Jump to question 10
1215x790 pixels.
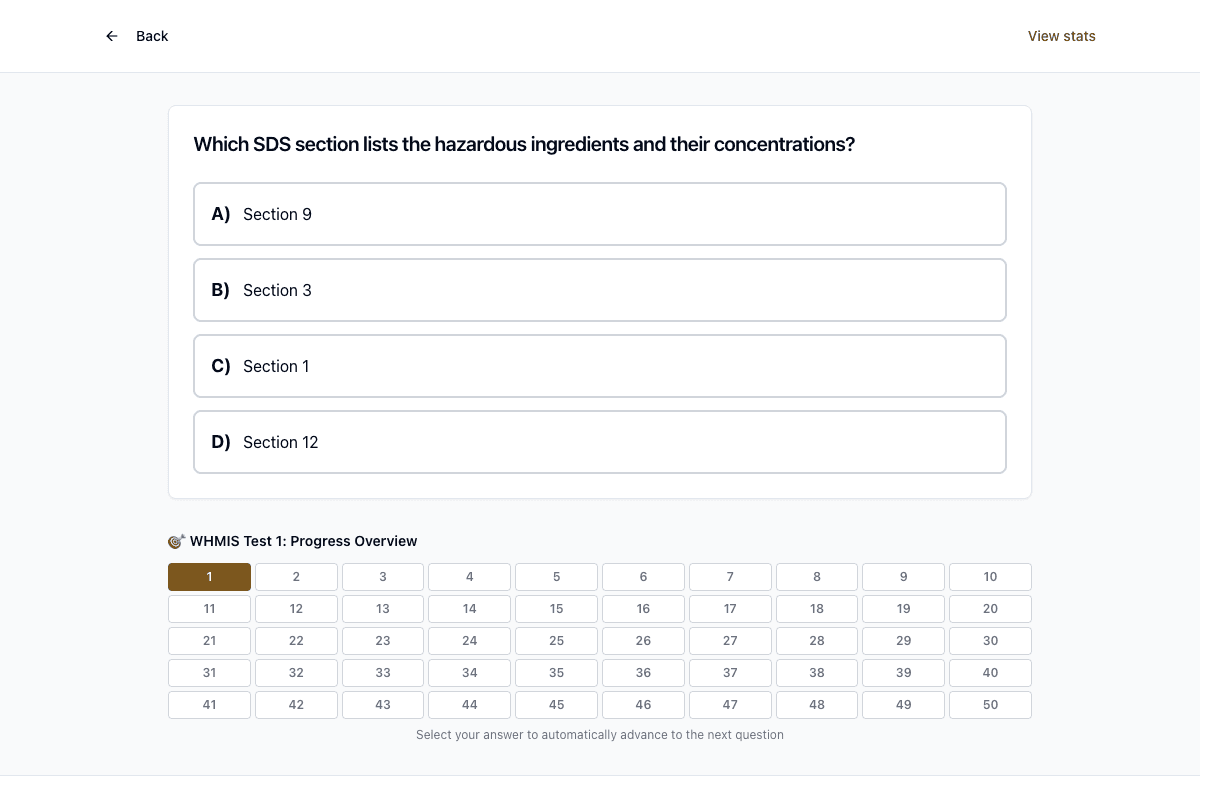990,577
